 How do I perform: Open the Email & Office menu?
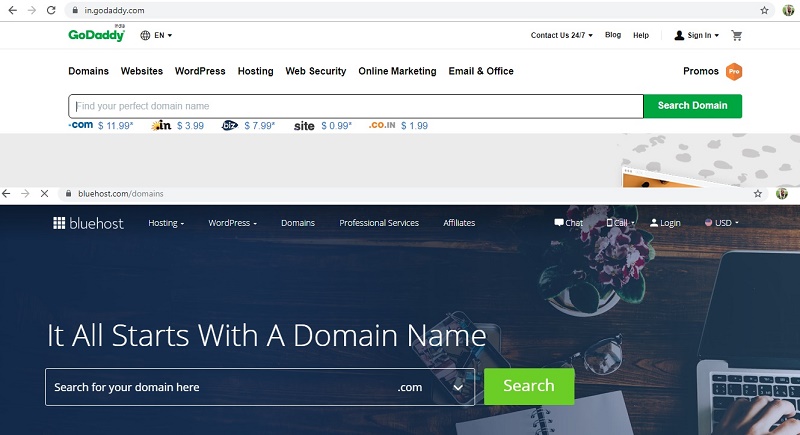[481, 71]
